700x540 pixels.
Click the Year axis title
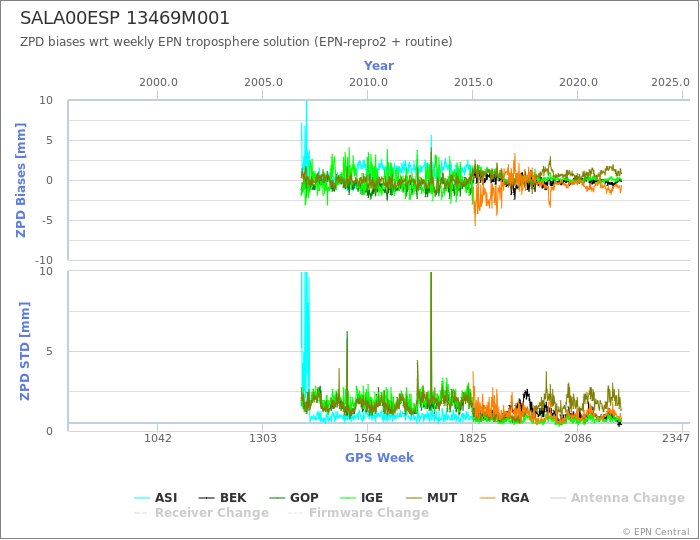click(x=379, y=66)
